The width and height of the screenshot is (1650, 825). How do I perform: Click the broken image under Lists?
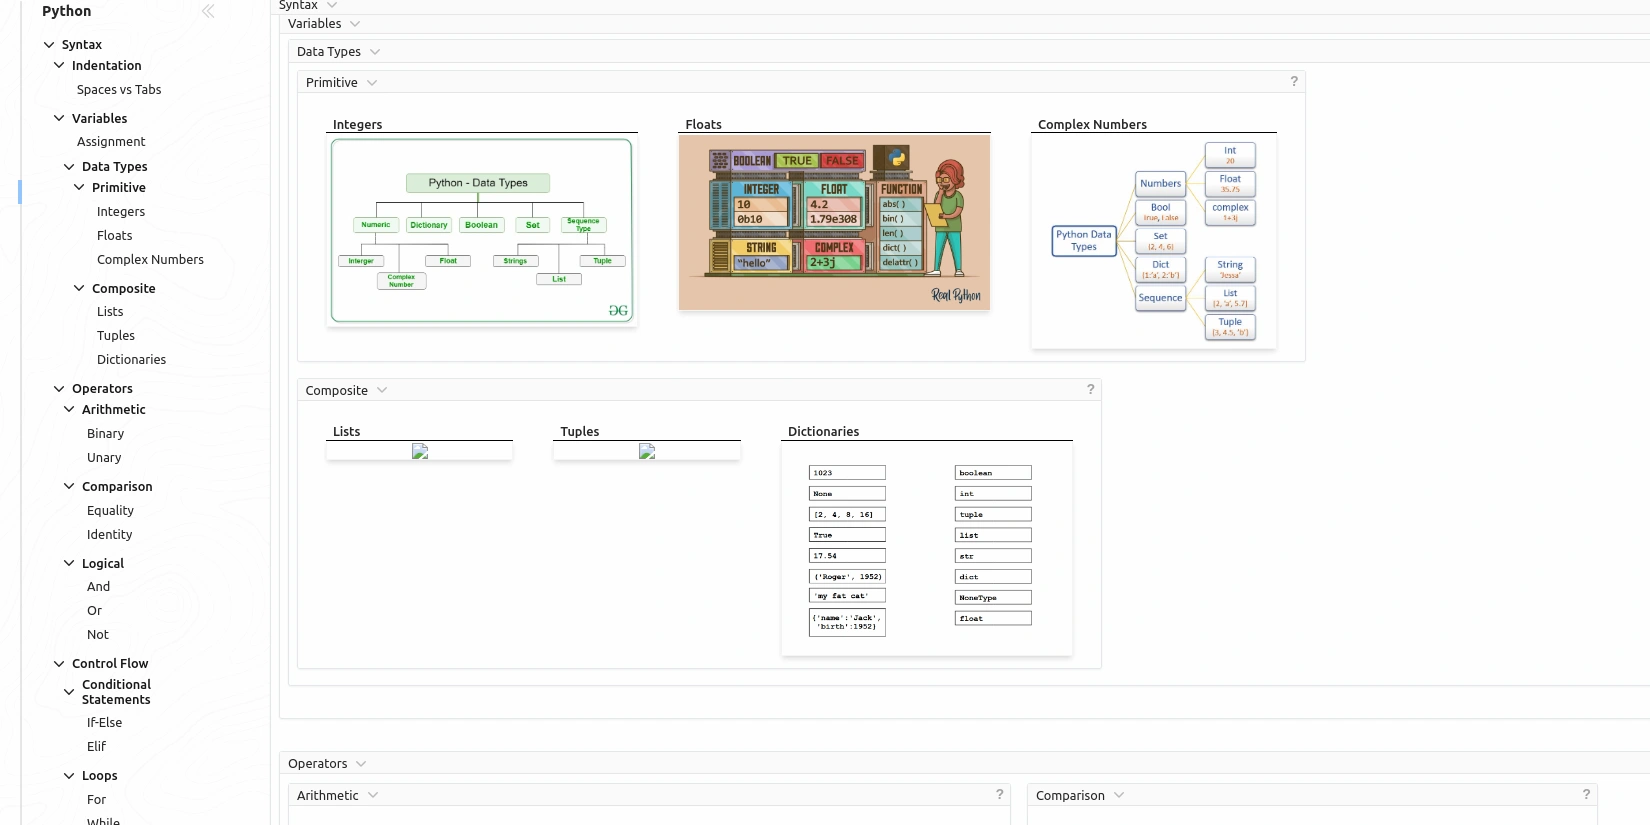point(420,452)
